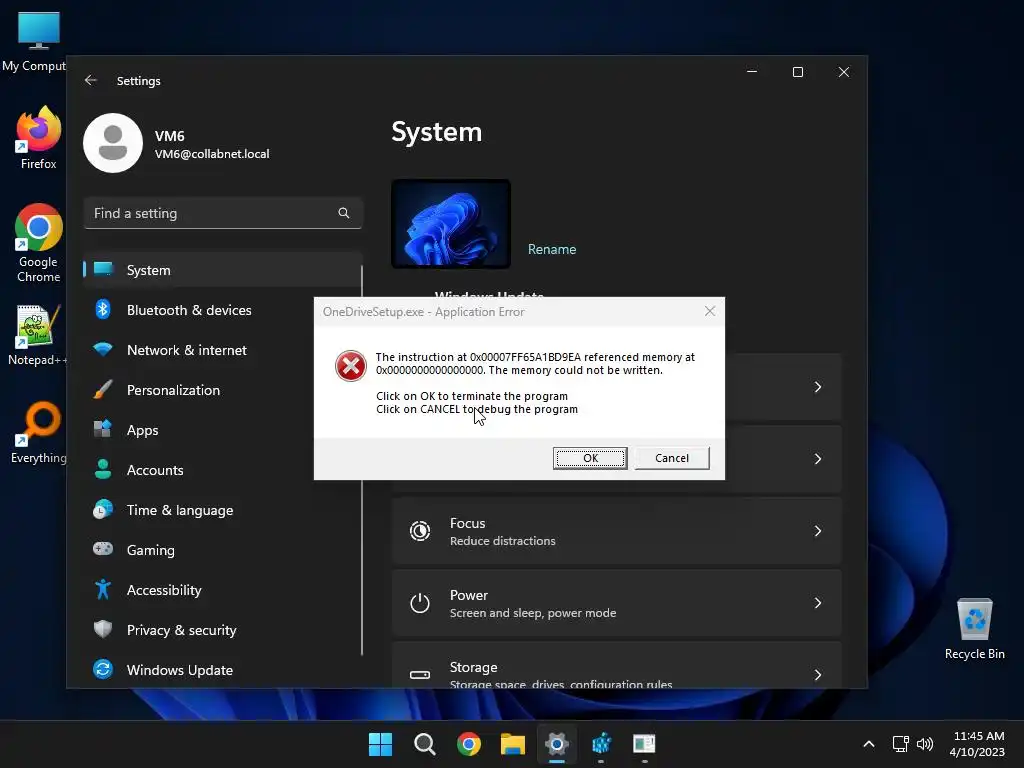This screenshot has height=768, width=1024.
Task: Click the chevron above the Focus row
Action: 818,459
